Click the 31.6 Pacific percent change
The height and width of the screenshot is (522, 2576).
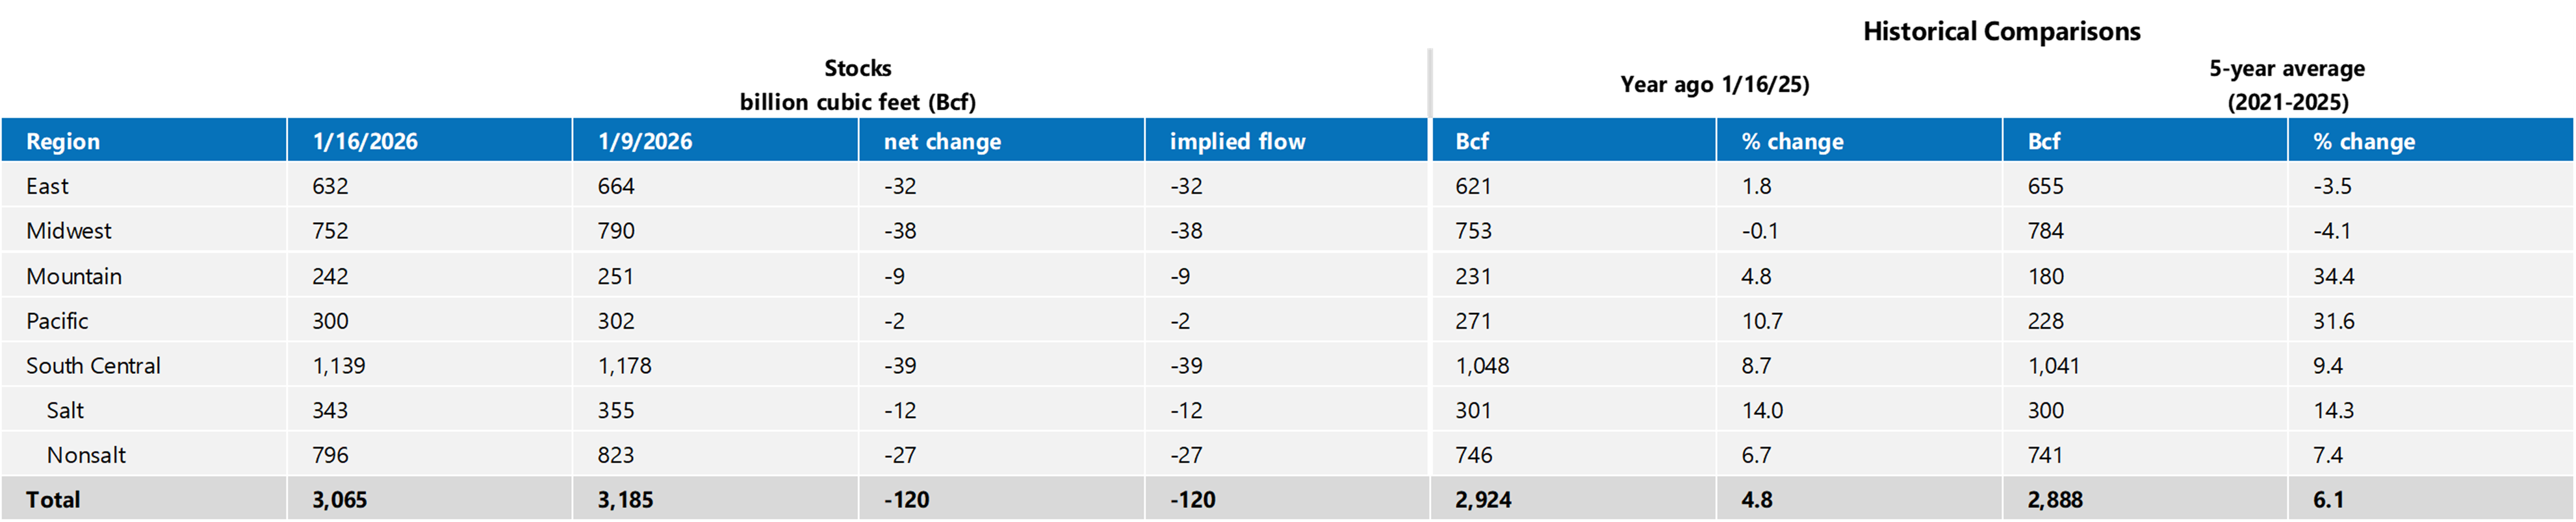2333,321
